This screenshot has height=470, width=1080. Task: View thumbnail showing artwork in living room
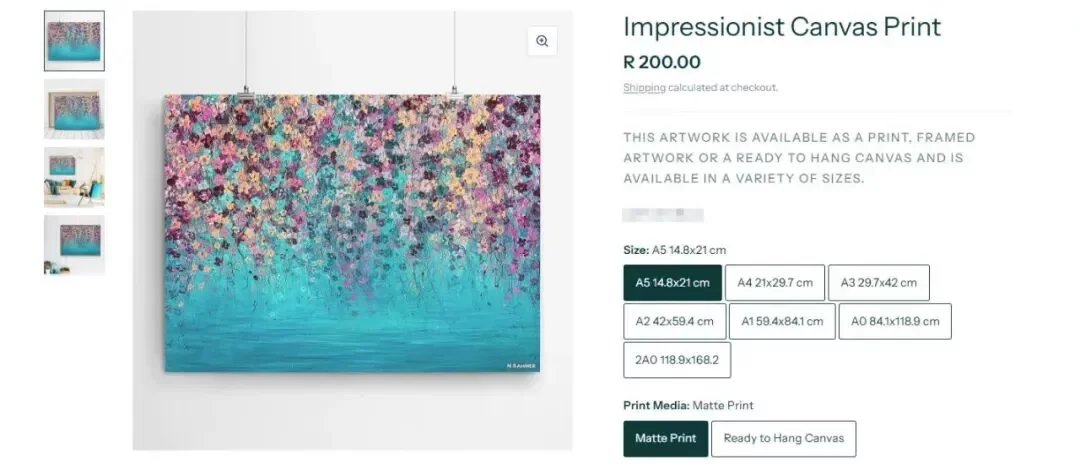(x=74, y=177)
